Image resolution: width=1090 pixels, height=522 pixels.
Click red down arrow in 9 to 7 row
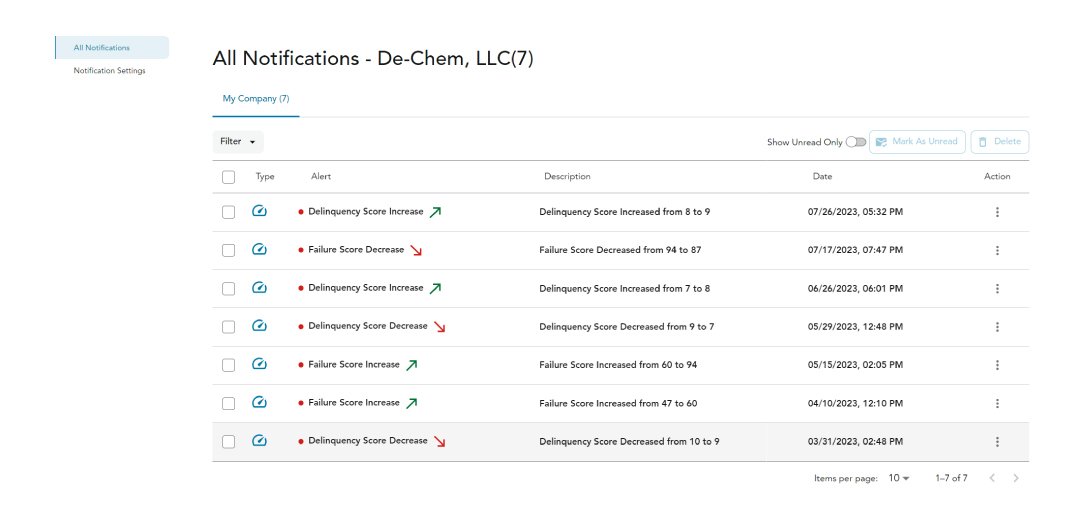coord(439,327)
